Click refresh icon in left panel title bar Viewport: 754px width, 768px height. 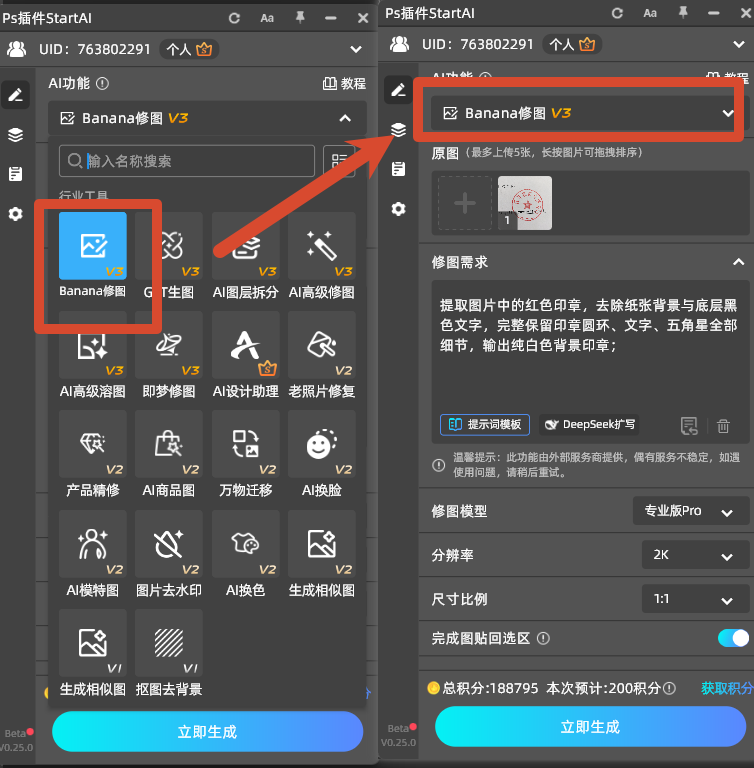click(x=235, y=18)
